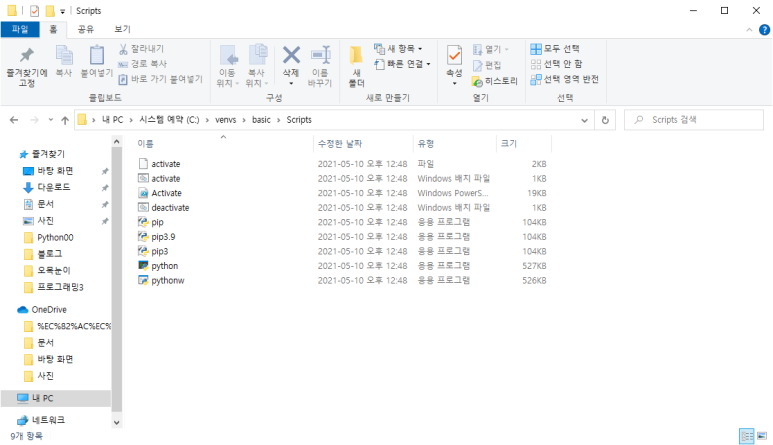
Task: Switch to details view icon in status bar
Action: [747, 436]
